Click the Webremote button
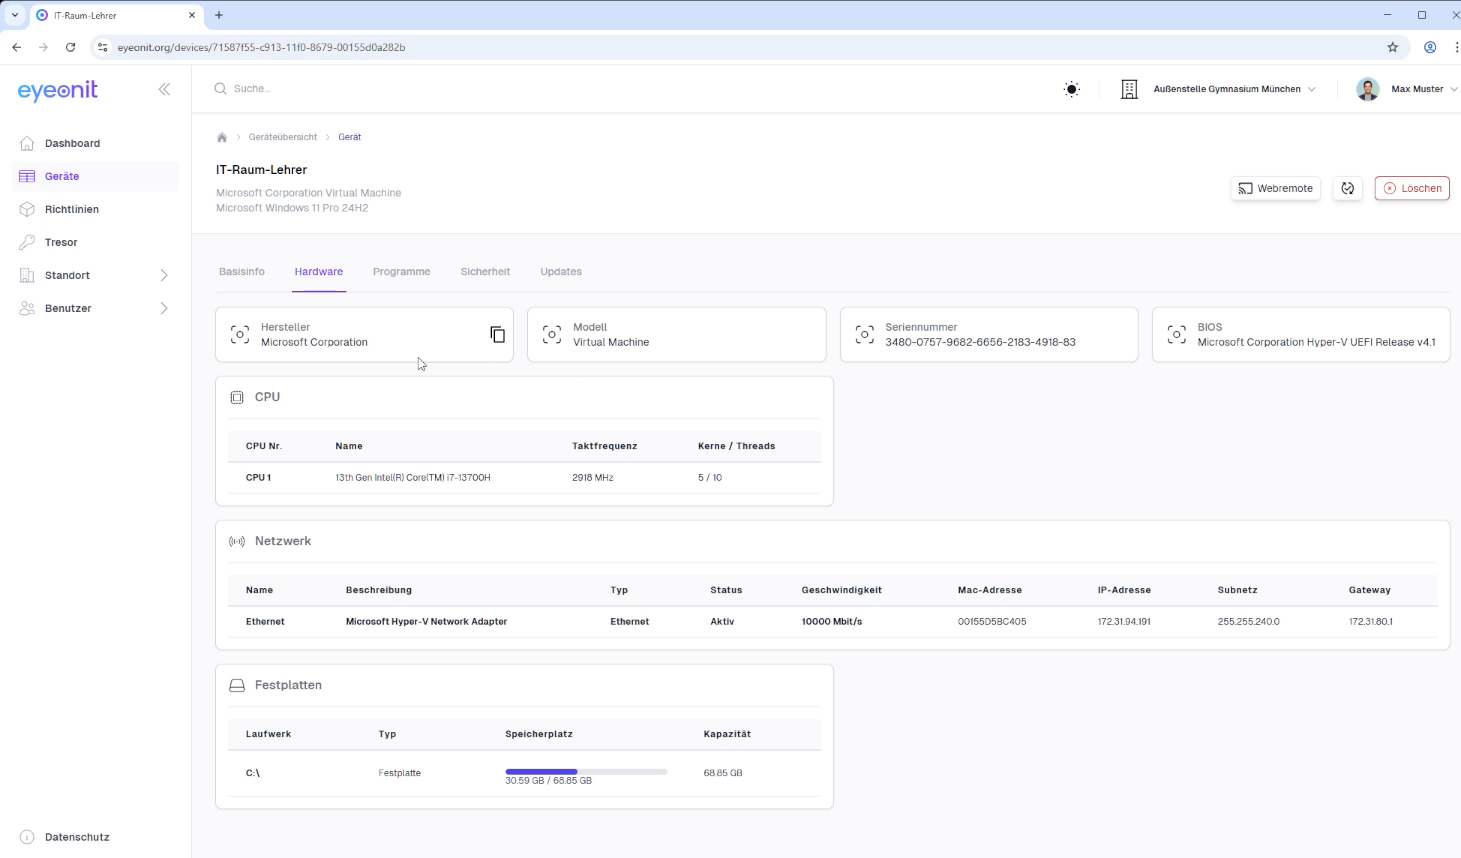Viewport: 1461px width, 858px height. 1275,188
